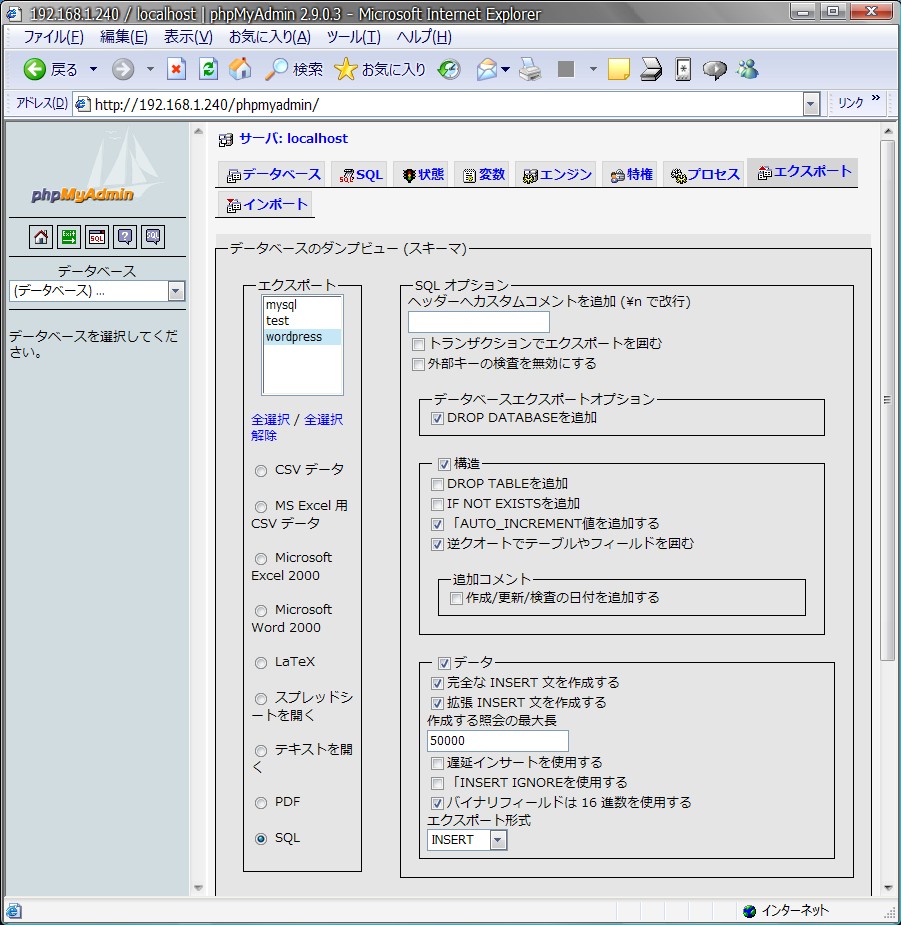Click the Search magnifier icon
Image resolution: width=901 pixels, height=925 pixels.
point(276,70)
